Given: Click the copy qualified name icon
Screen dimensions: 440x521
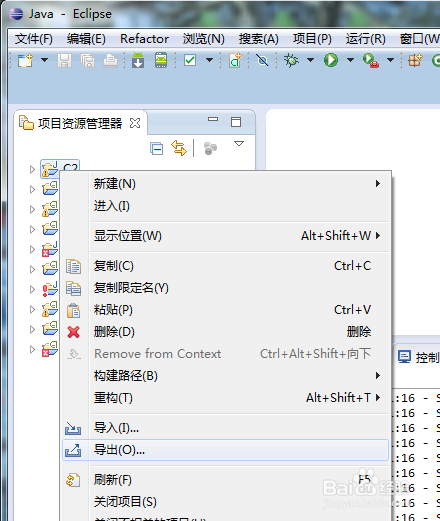Looking at the screenshot, I should click(73, 288).
